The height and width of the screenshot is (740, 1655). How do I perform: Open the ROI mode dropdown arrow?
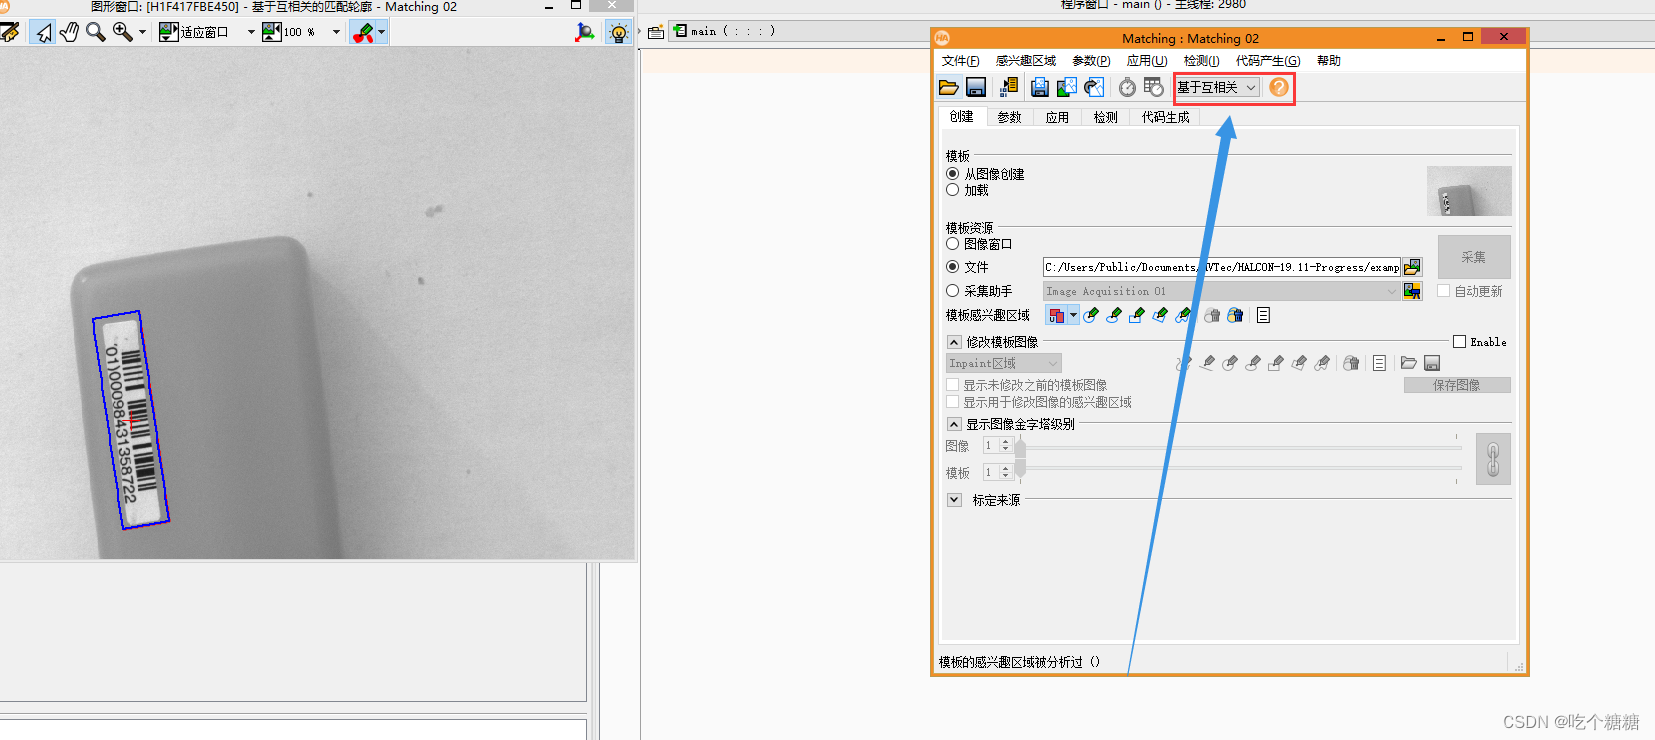(x=1073, y=315)
